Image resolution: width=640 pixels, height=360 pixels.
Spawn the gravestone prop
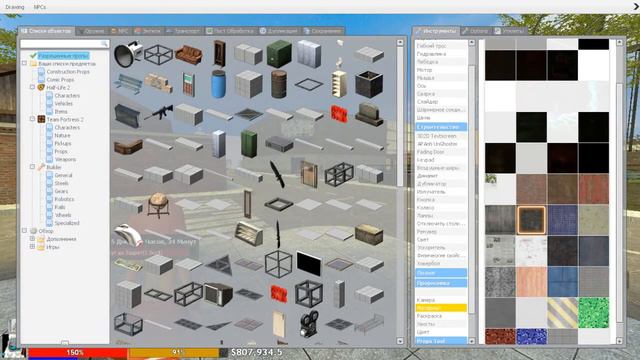pyautogui.click(x=369, y=114)
